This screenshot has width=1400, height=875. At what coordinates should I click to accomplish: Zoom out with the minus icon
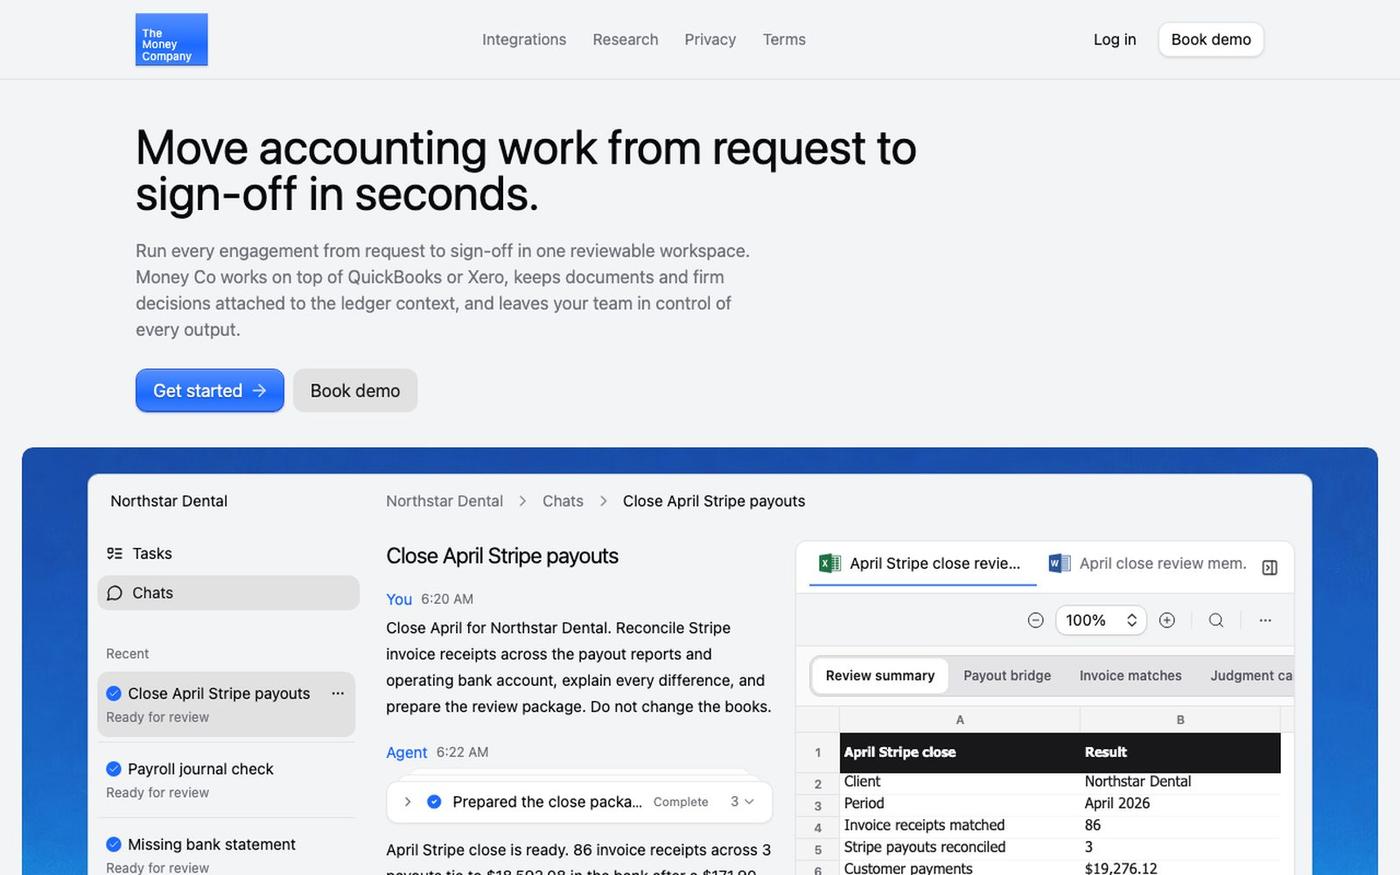1036,621
